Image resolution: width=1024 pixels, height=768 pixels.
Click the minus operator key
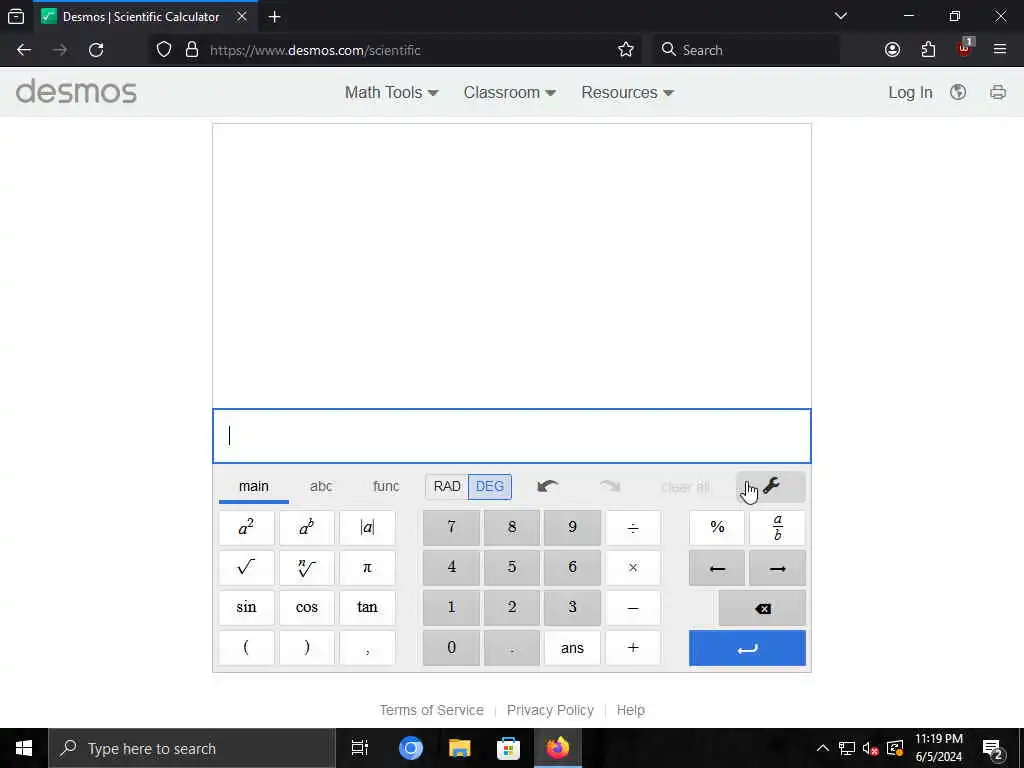[x=633, y=607]
